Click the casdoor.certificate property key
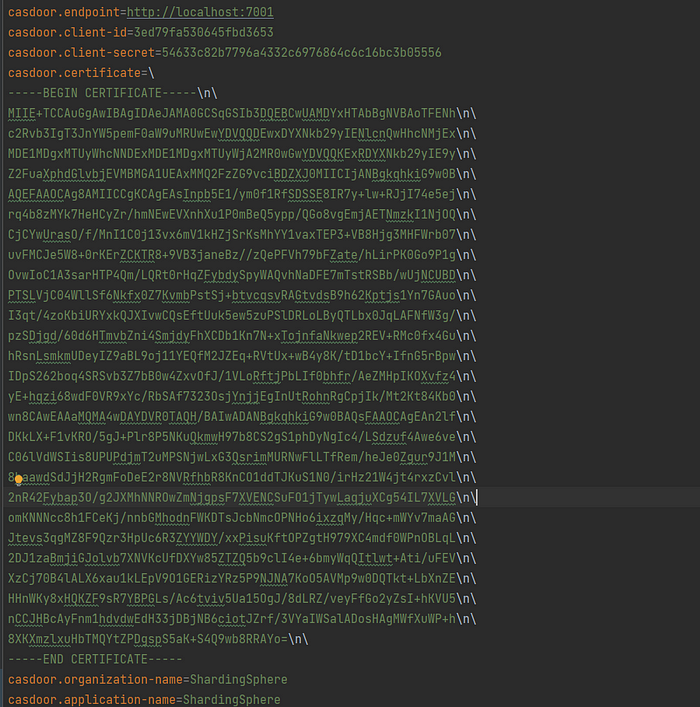 click(72, 72)
